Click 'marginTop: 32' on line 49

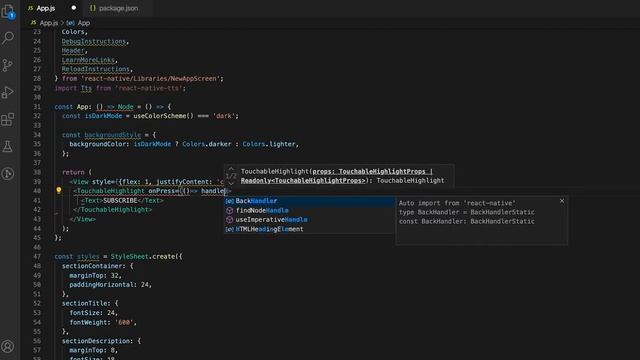[x=94, y=275]
